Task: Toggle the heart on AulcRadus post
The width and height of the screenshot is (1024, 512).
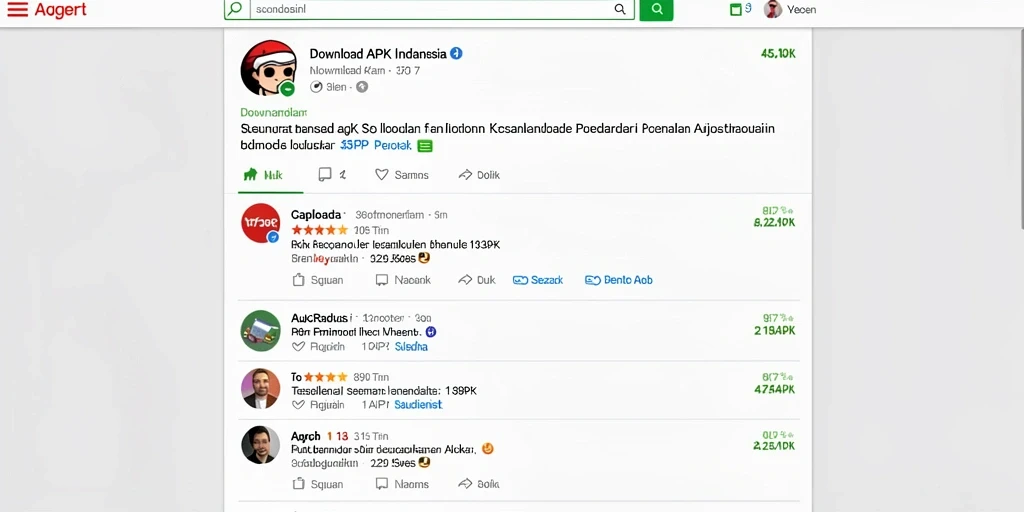Action: pyautogui.click(x=298, y=347)
